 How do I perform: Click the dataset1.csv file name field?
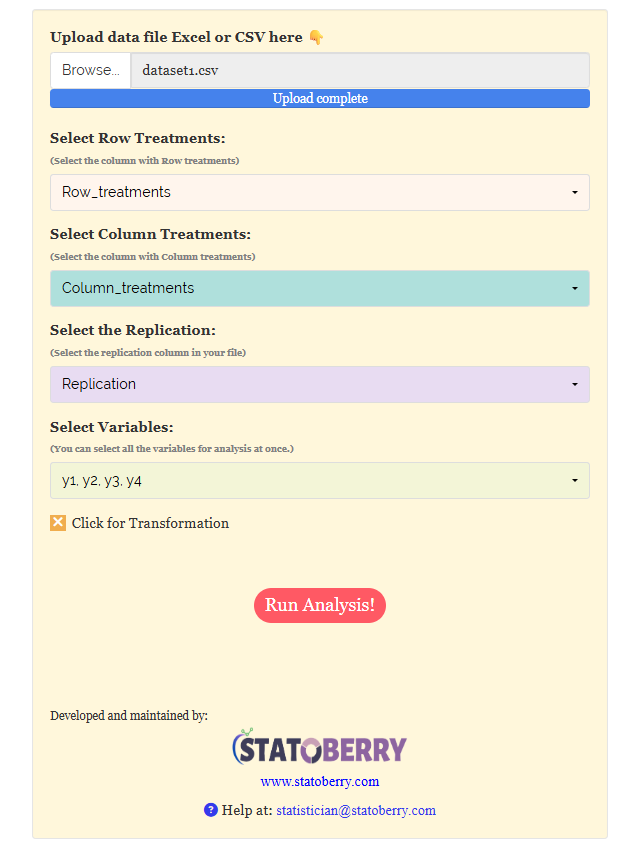point(360,70)
